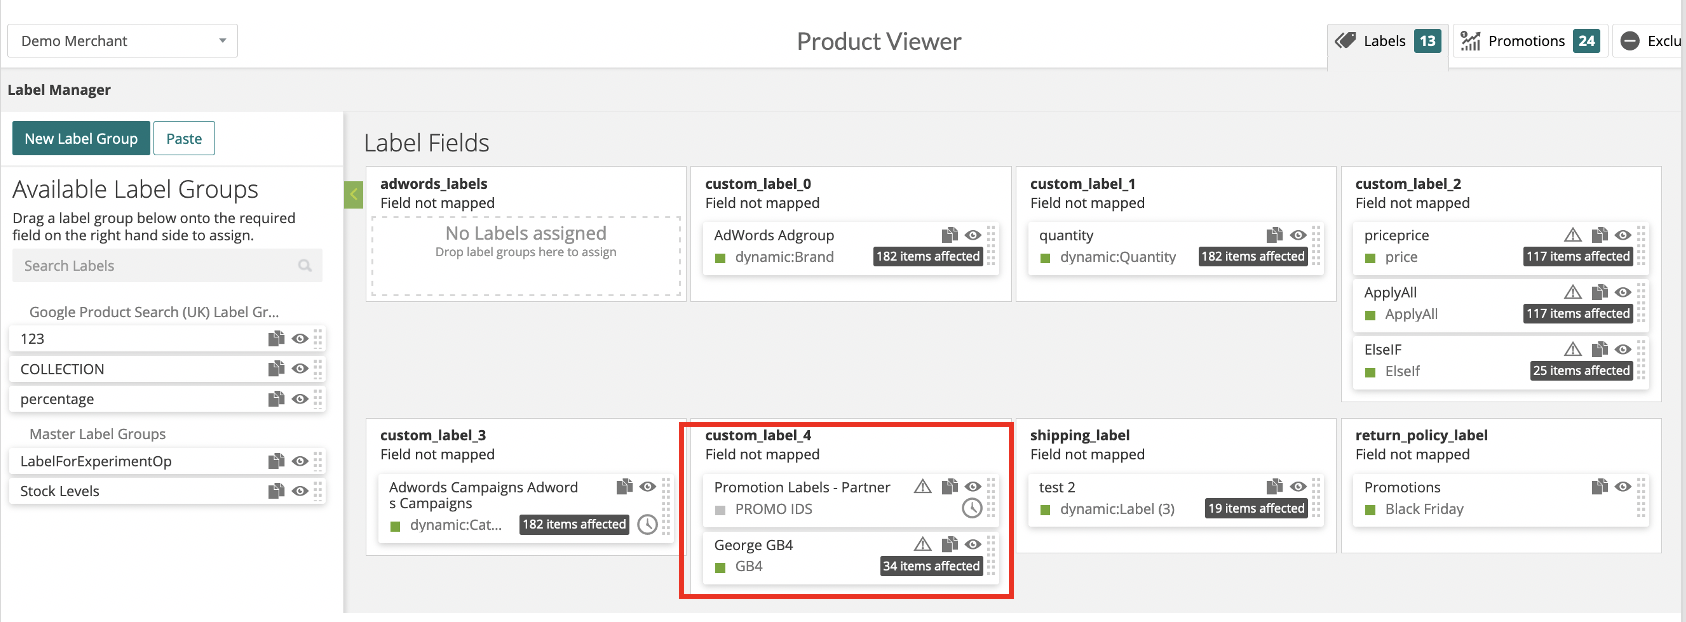Click the clock icon on PROMO IDS
The height and width of the screenshot is (622, 1686).
pos(972,508)
